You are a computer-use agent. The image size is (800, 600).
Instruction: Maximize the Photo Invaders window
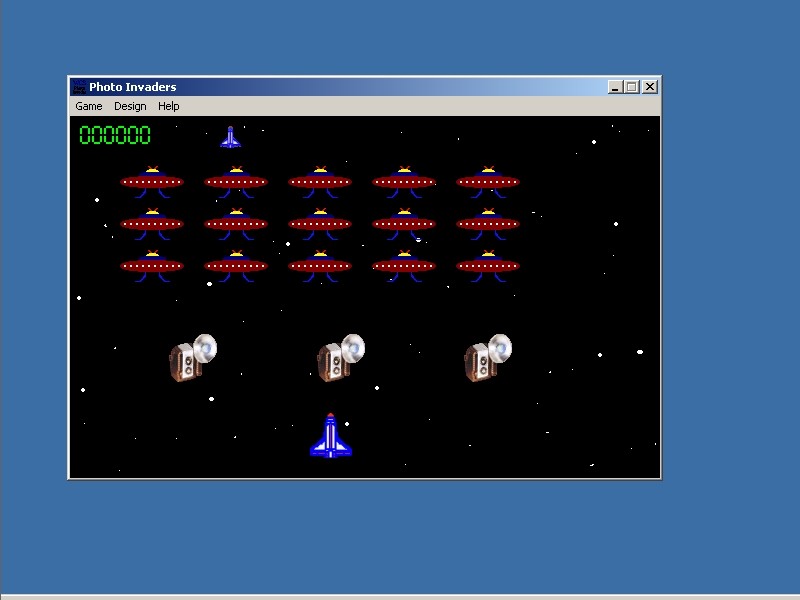coord(632,87)
